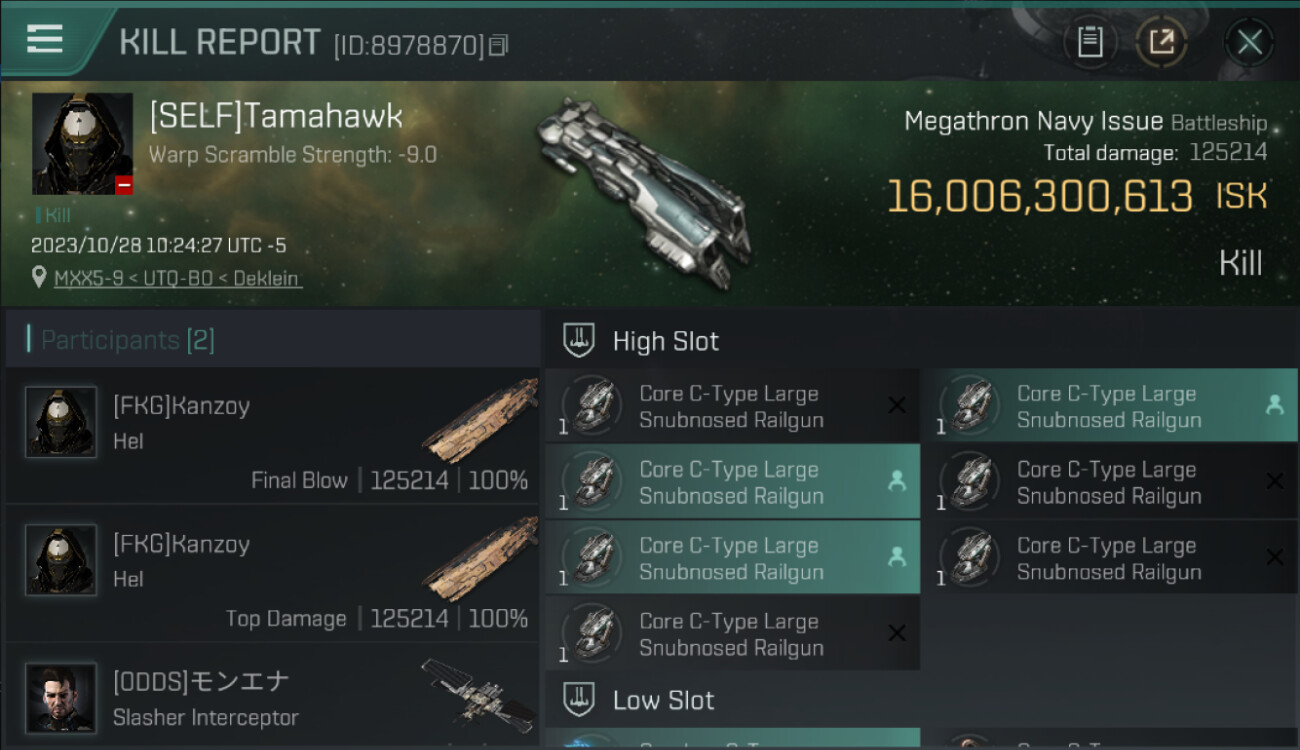Open Tamahawk's pilot portrait
The width and height of the screenshot is (1300, 750).
(82, 144)
